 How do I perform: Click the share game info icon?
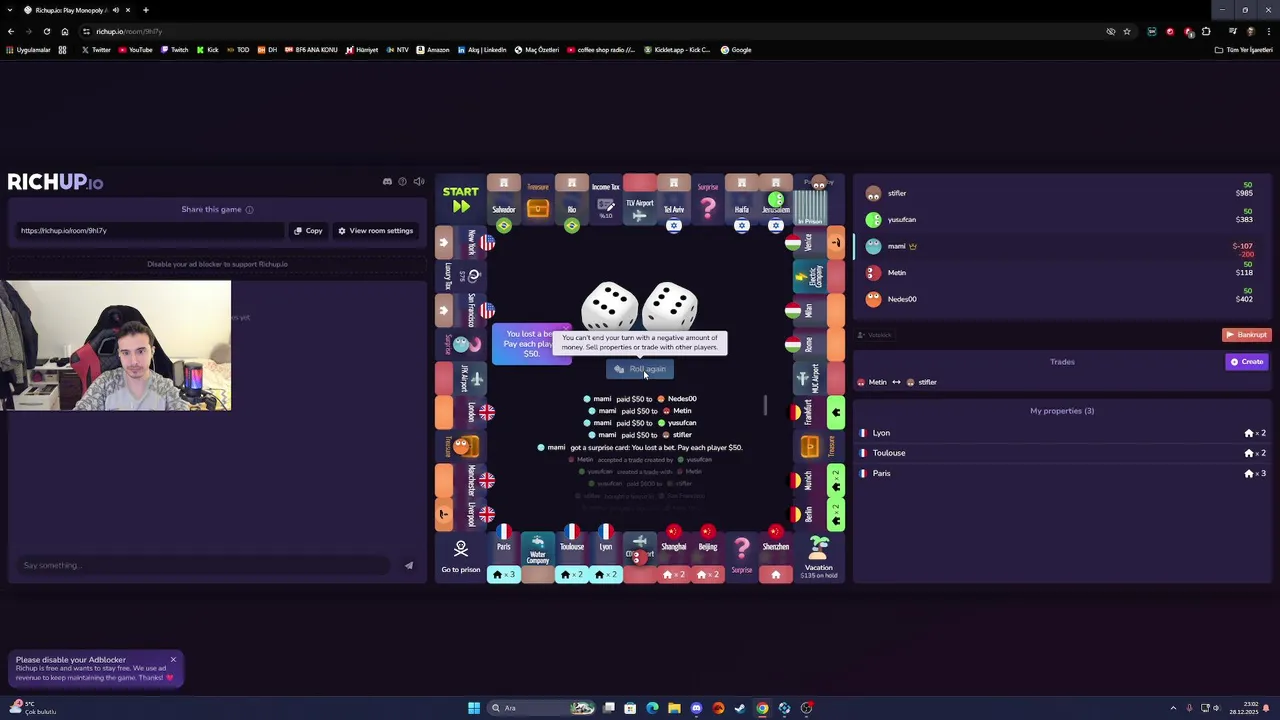click(x=249, y=210)
